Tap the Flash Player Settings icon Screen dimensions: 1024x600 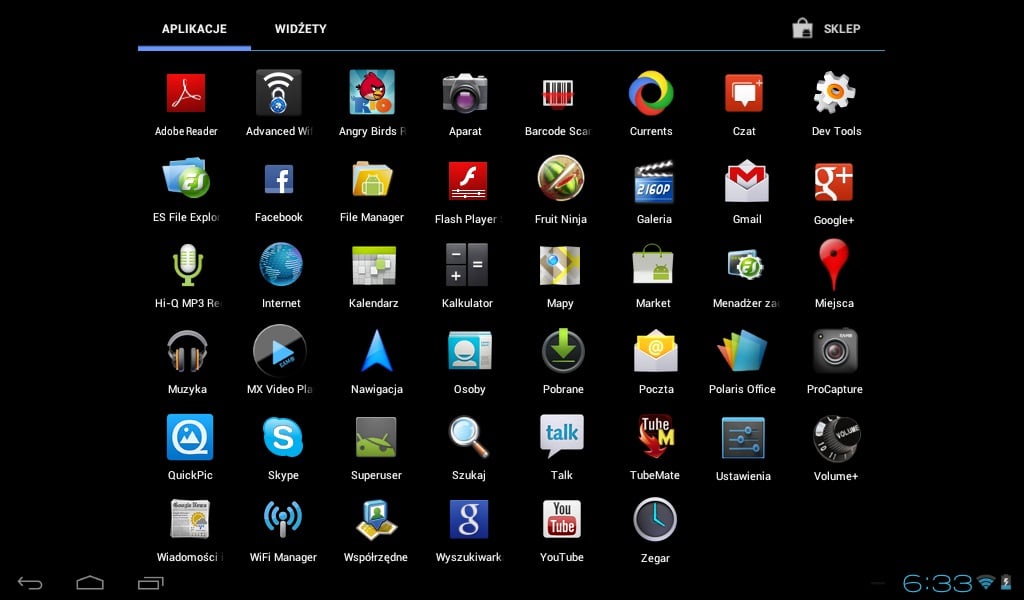tap(468, 181)
